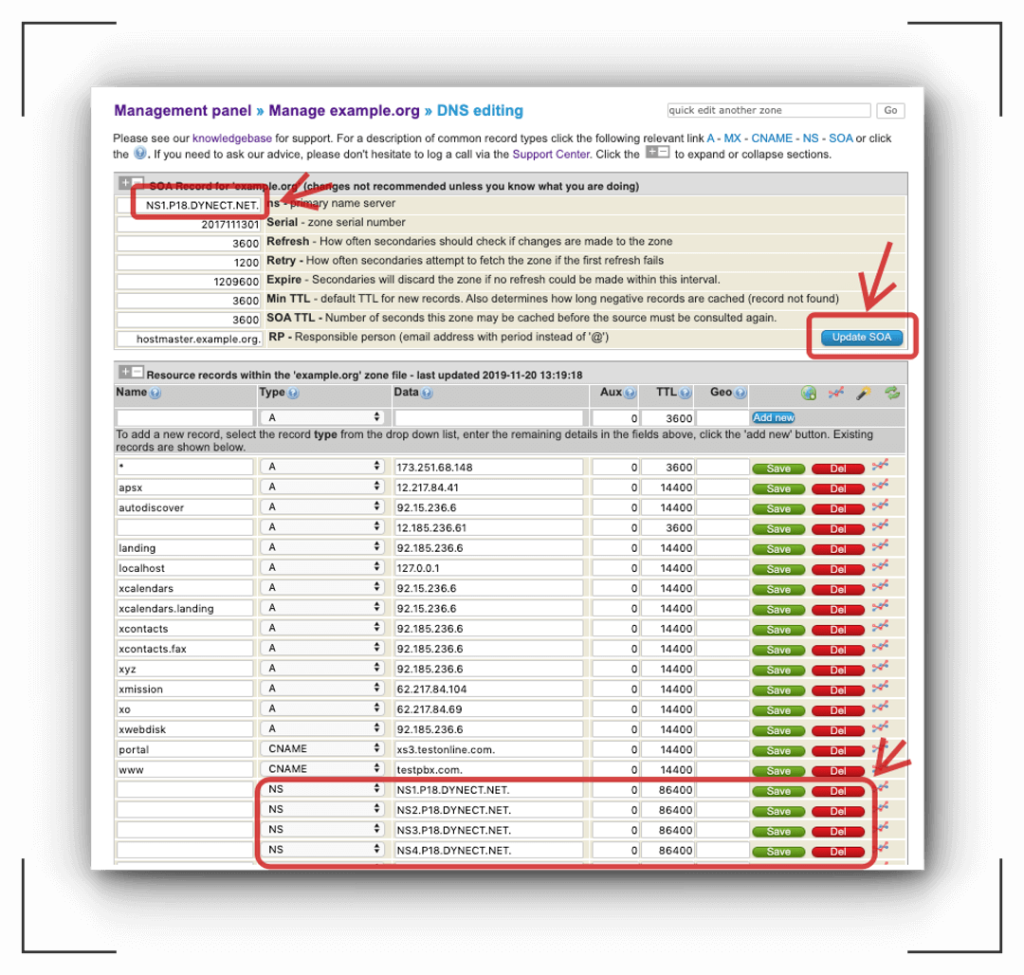1024x975 pixels.
Task: Click the zone Serial number field
Action: click(189, 224)
